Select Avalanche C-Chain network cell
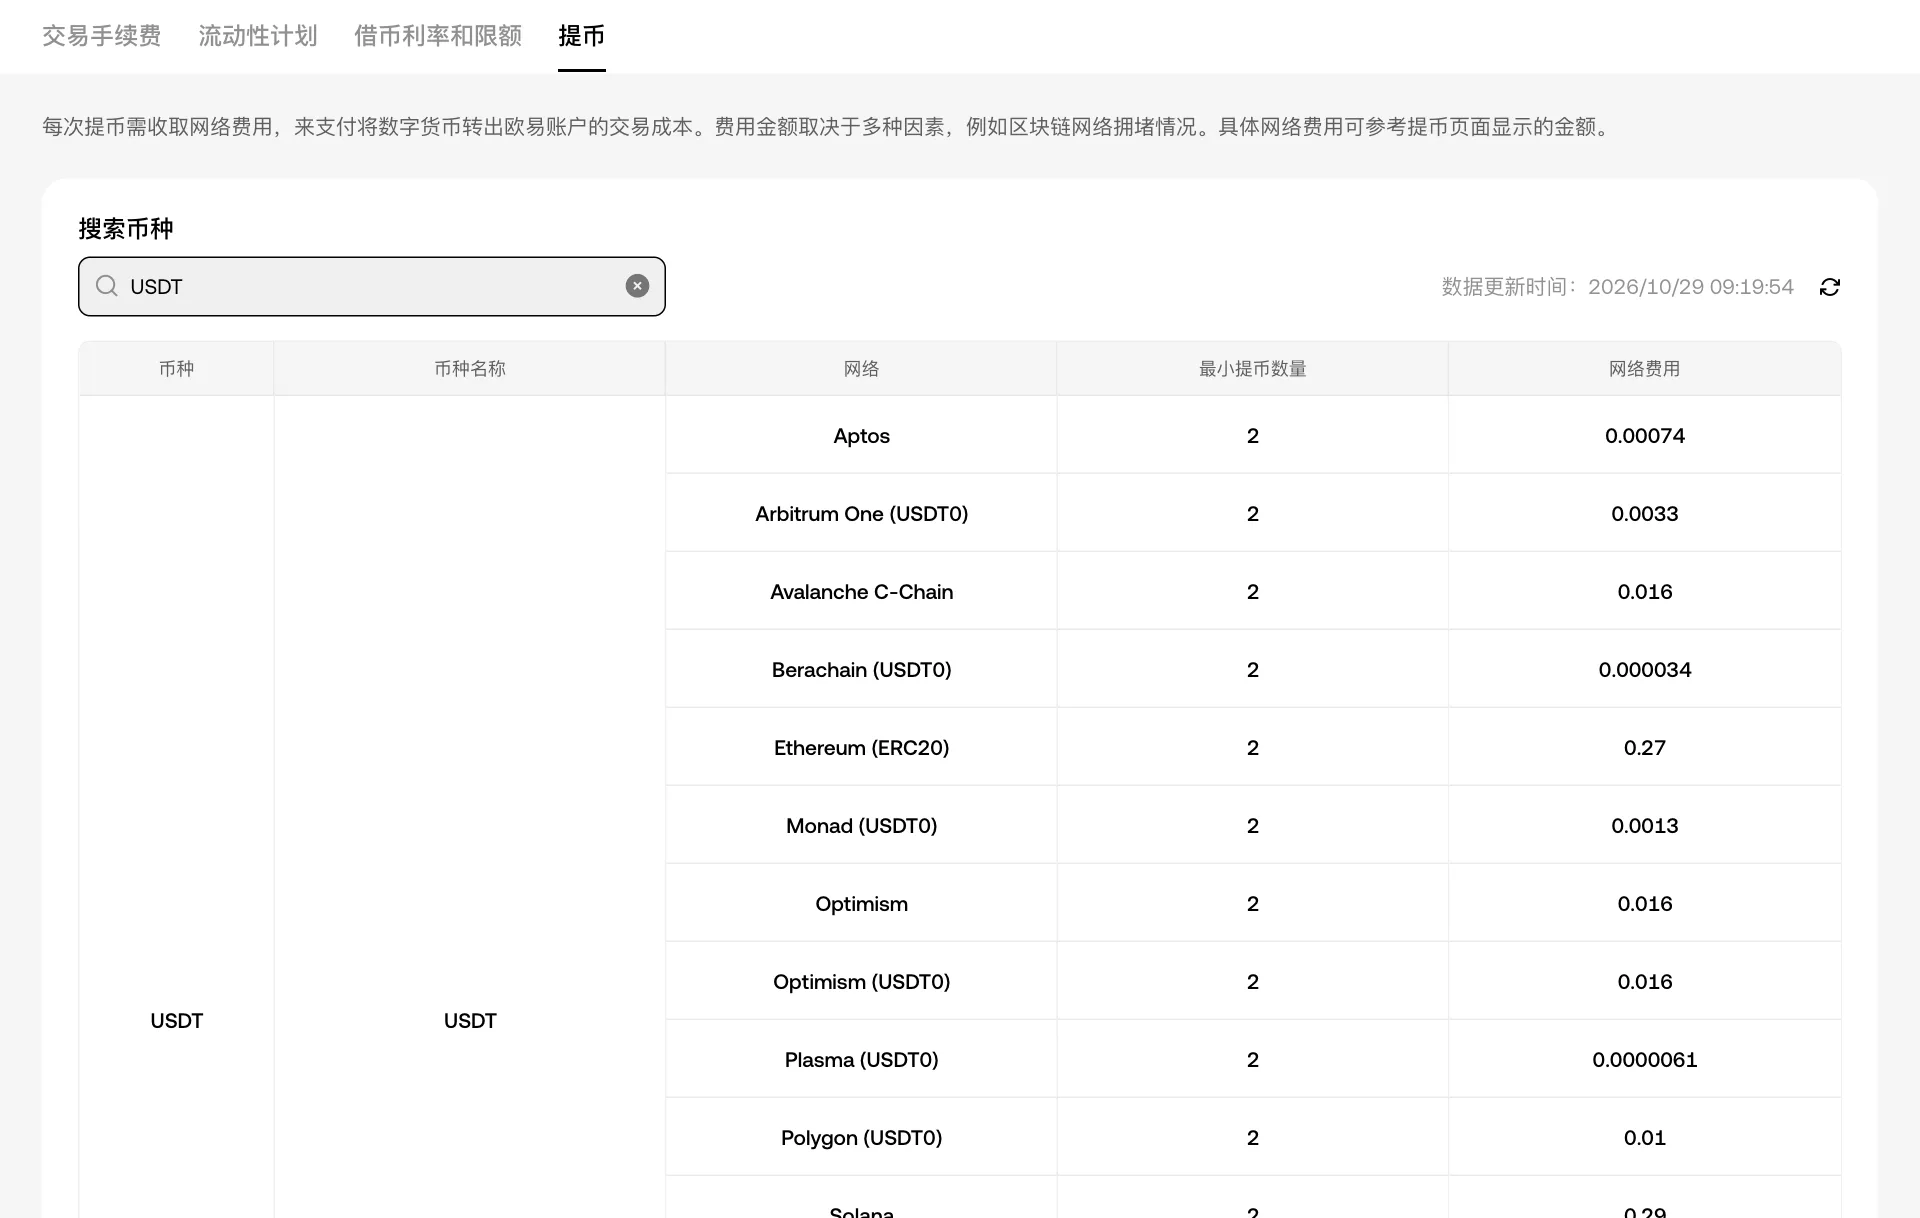1920x1218 pixels. pos(861,591)
